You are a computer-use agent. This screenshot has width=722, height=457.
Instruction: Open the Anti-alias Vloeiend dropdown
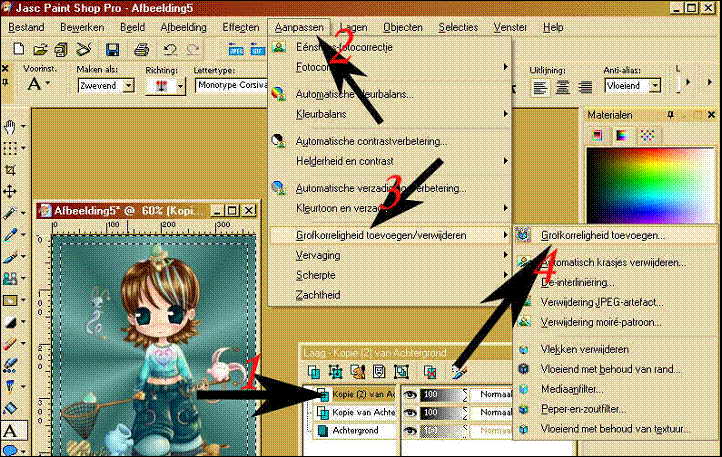click(655, 86)
